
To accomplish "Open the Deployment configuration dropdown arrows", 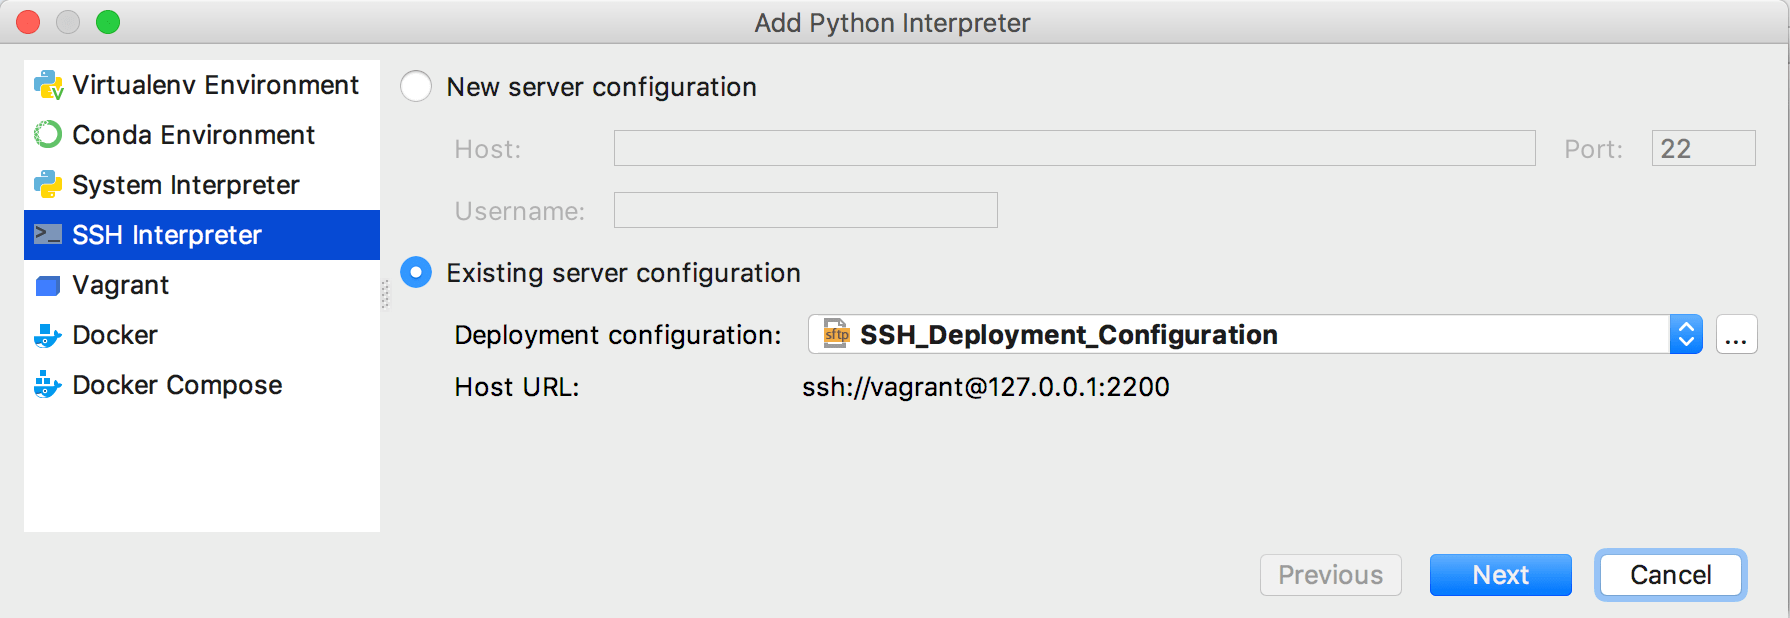I will click(x=1685, y=335).
